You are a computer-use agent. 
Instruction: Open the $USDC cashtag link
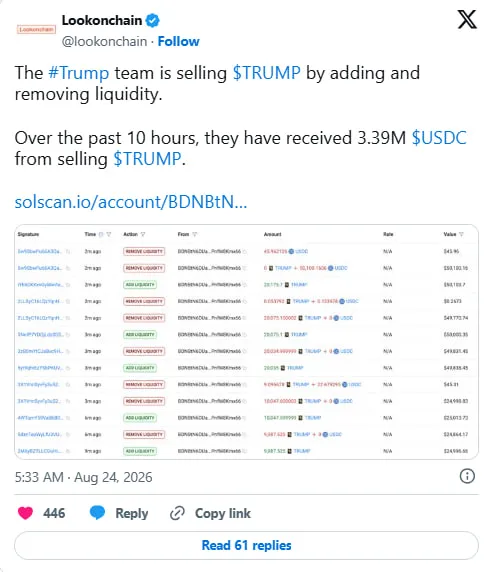[439, 138]
